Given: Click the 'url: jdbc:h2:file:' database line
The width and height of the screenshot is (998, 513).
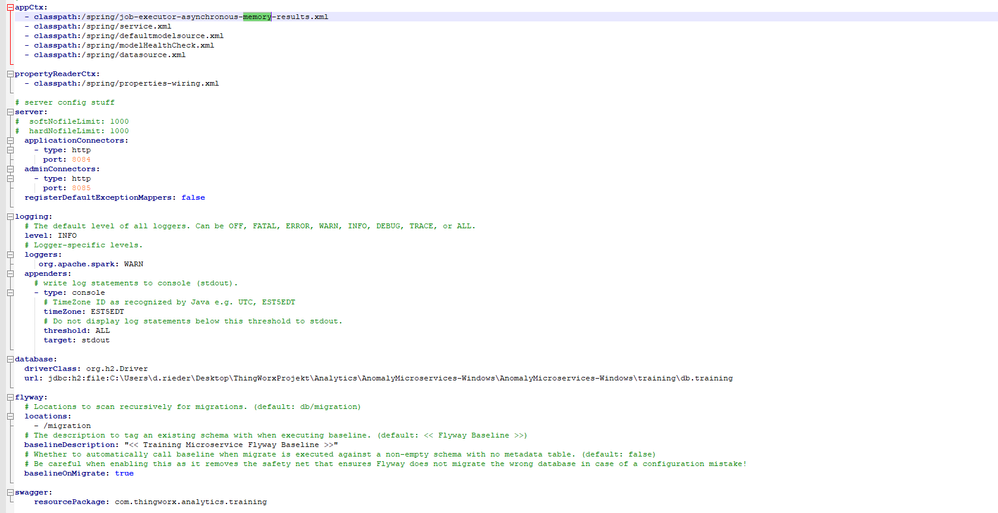Looking at the screenshot, I should [x=378, y=378].
